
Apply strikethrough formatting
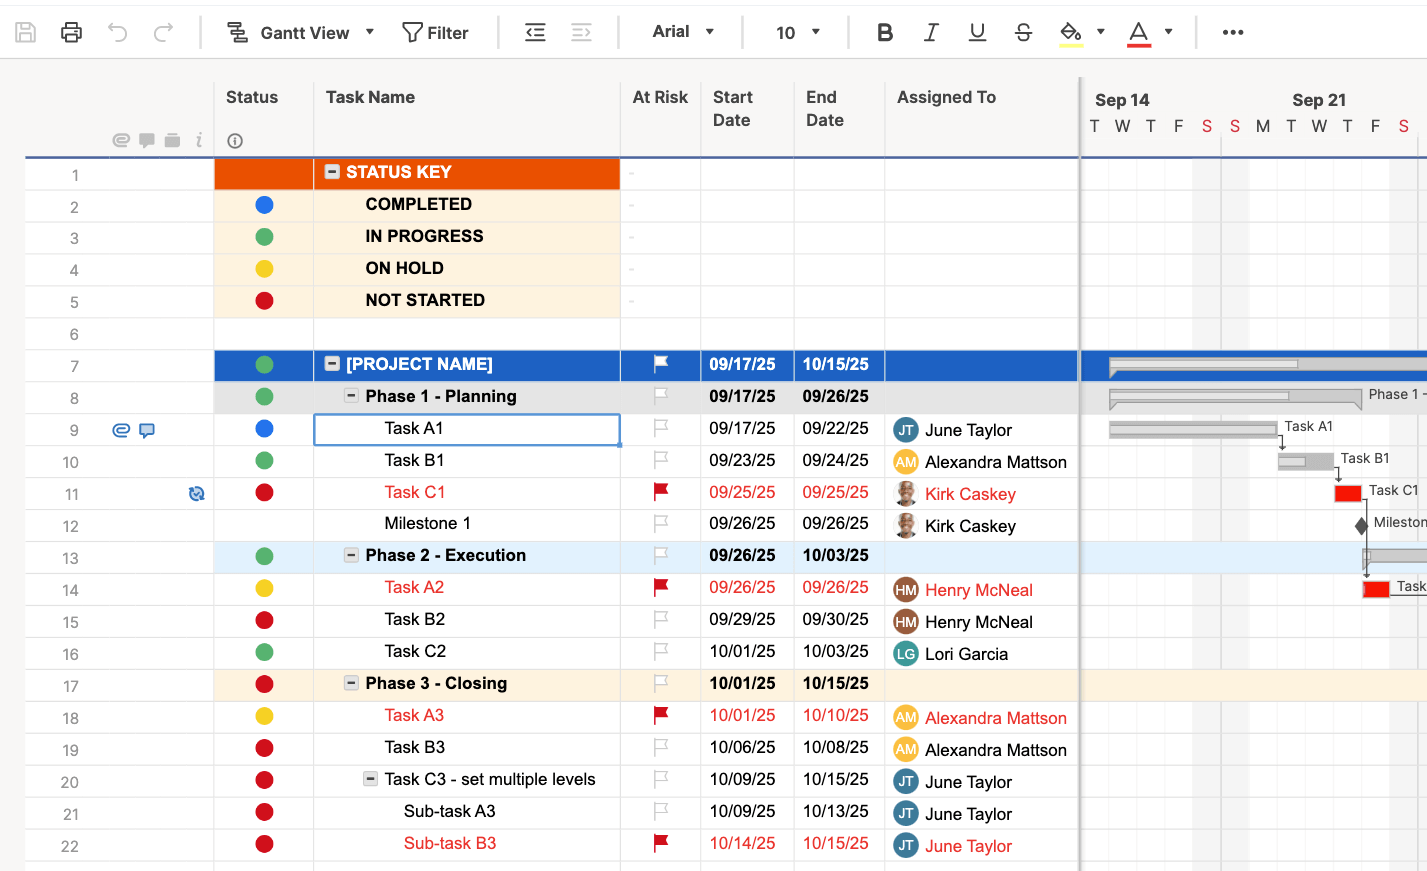click(x=1023, y=32)
